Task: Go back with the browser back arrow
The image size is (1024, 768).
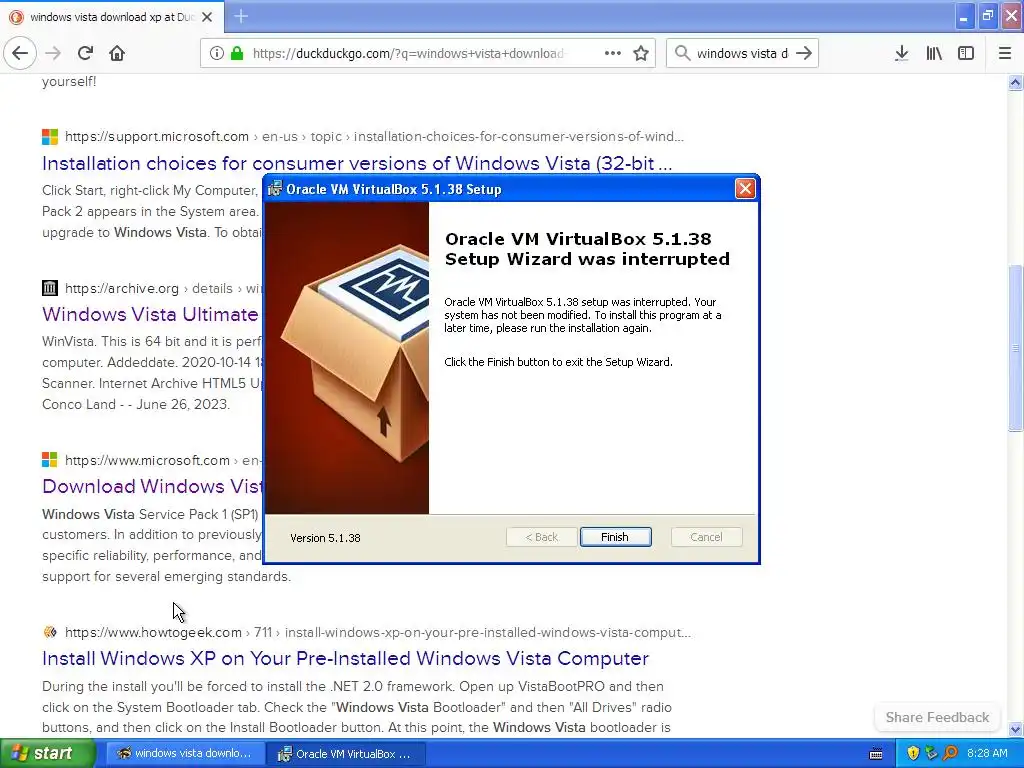Action: [x=20, y=53]
